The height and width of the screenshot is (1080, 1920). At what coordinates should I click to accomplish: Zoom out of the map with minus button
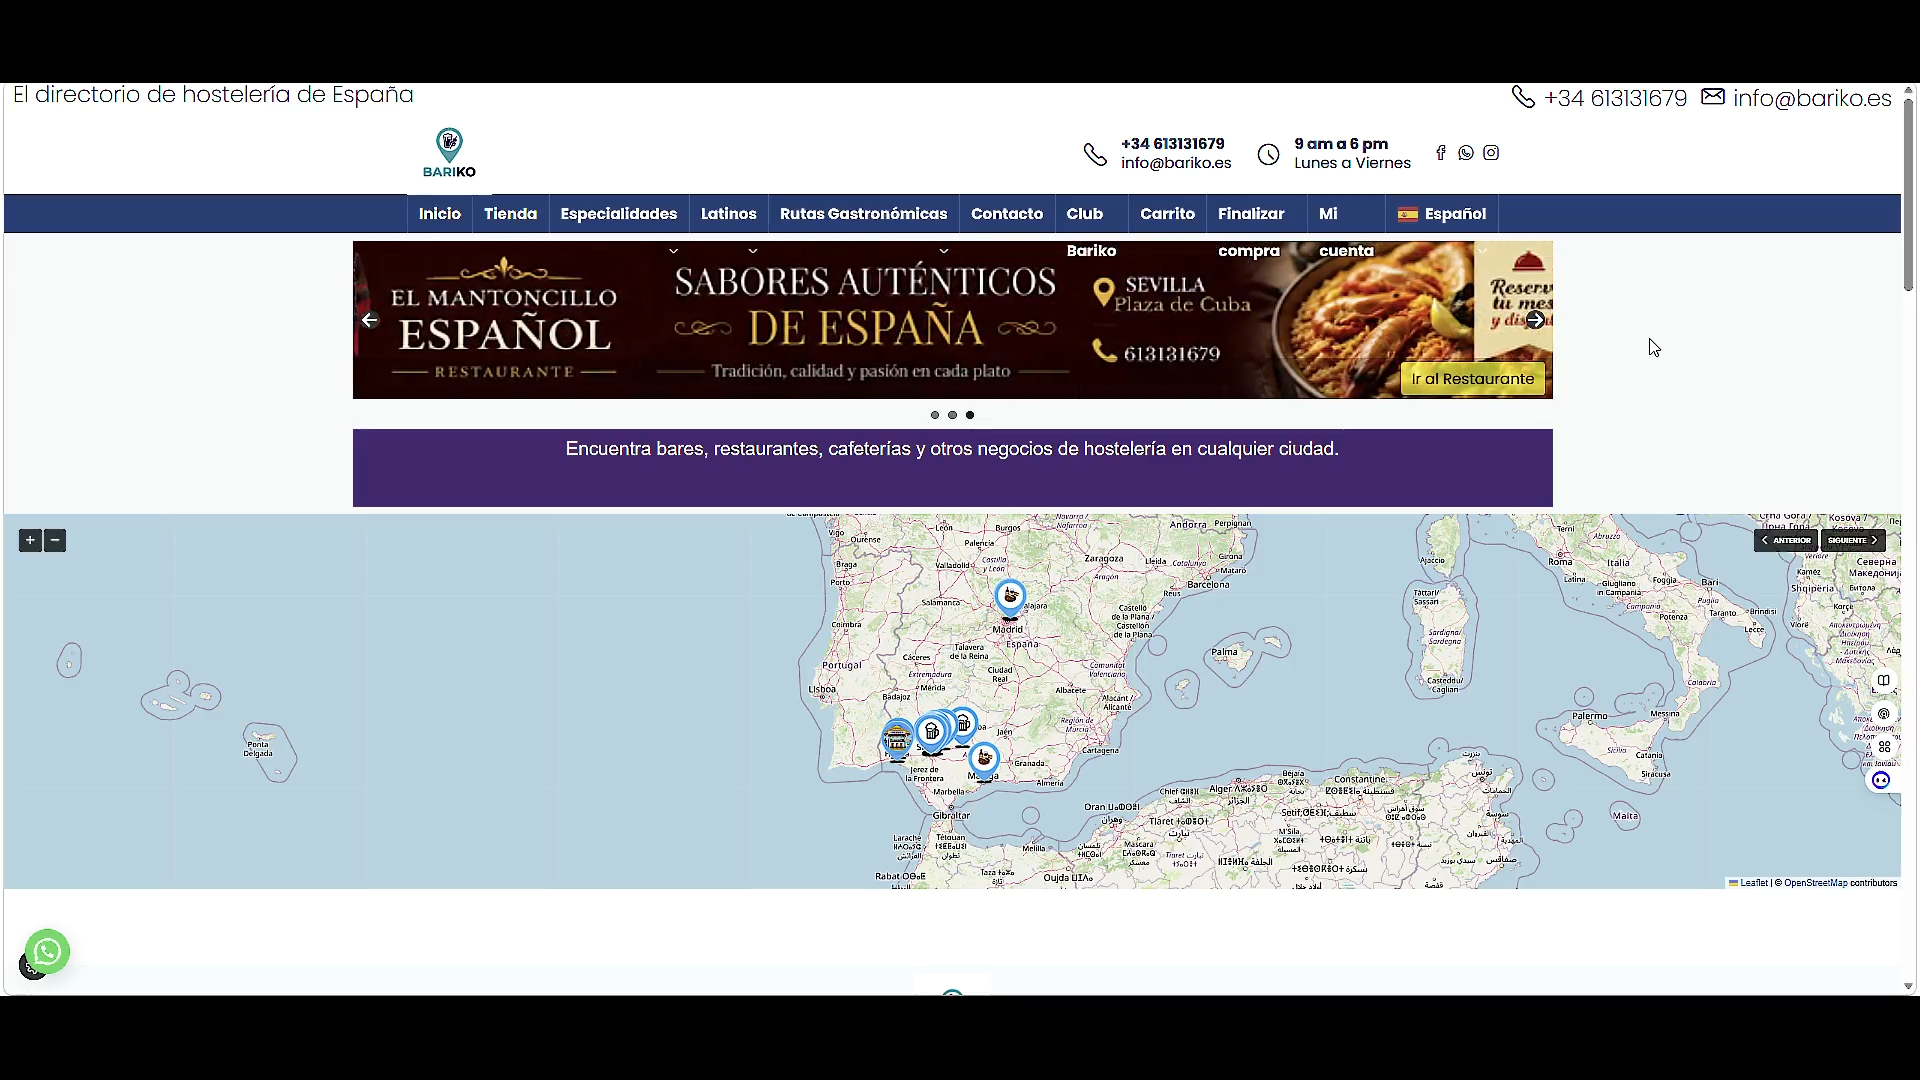click(x=55, y=541)
